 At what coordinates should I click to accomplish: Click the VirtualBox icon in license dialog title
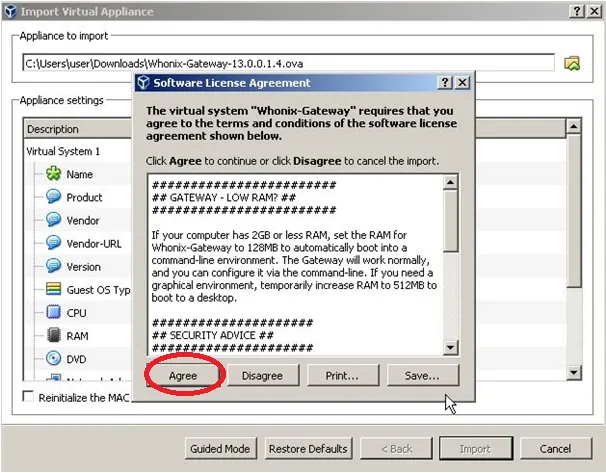pos(143,82)
